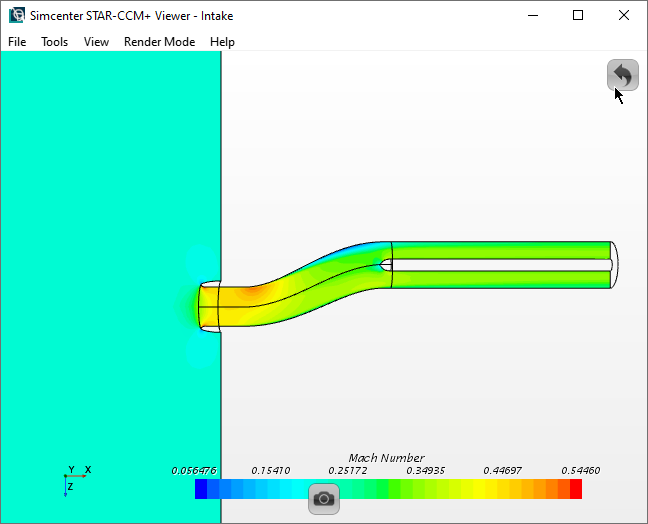This screenshot has height=524, width=648.
Task: Open the Tools menu
Action: 54,42
